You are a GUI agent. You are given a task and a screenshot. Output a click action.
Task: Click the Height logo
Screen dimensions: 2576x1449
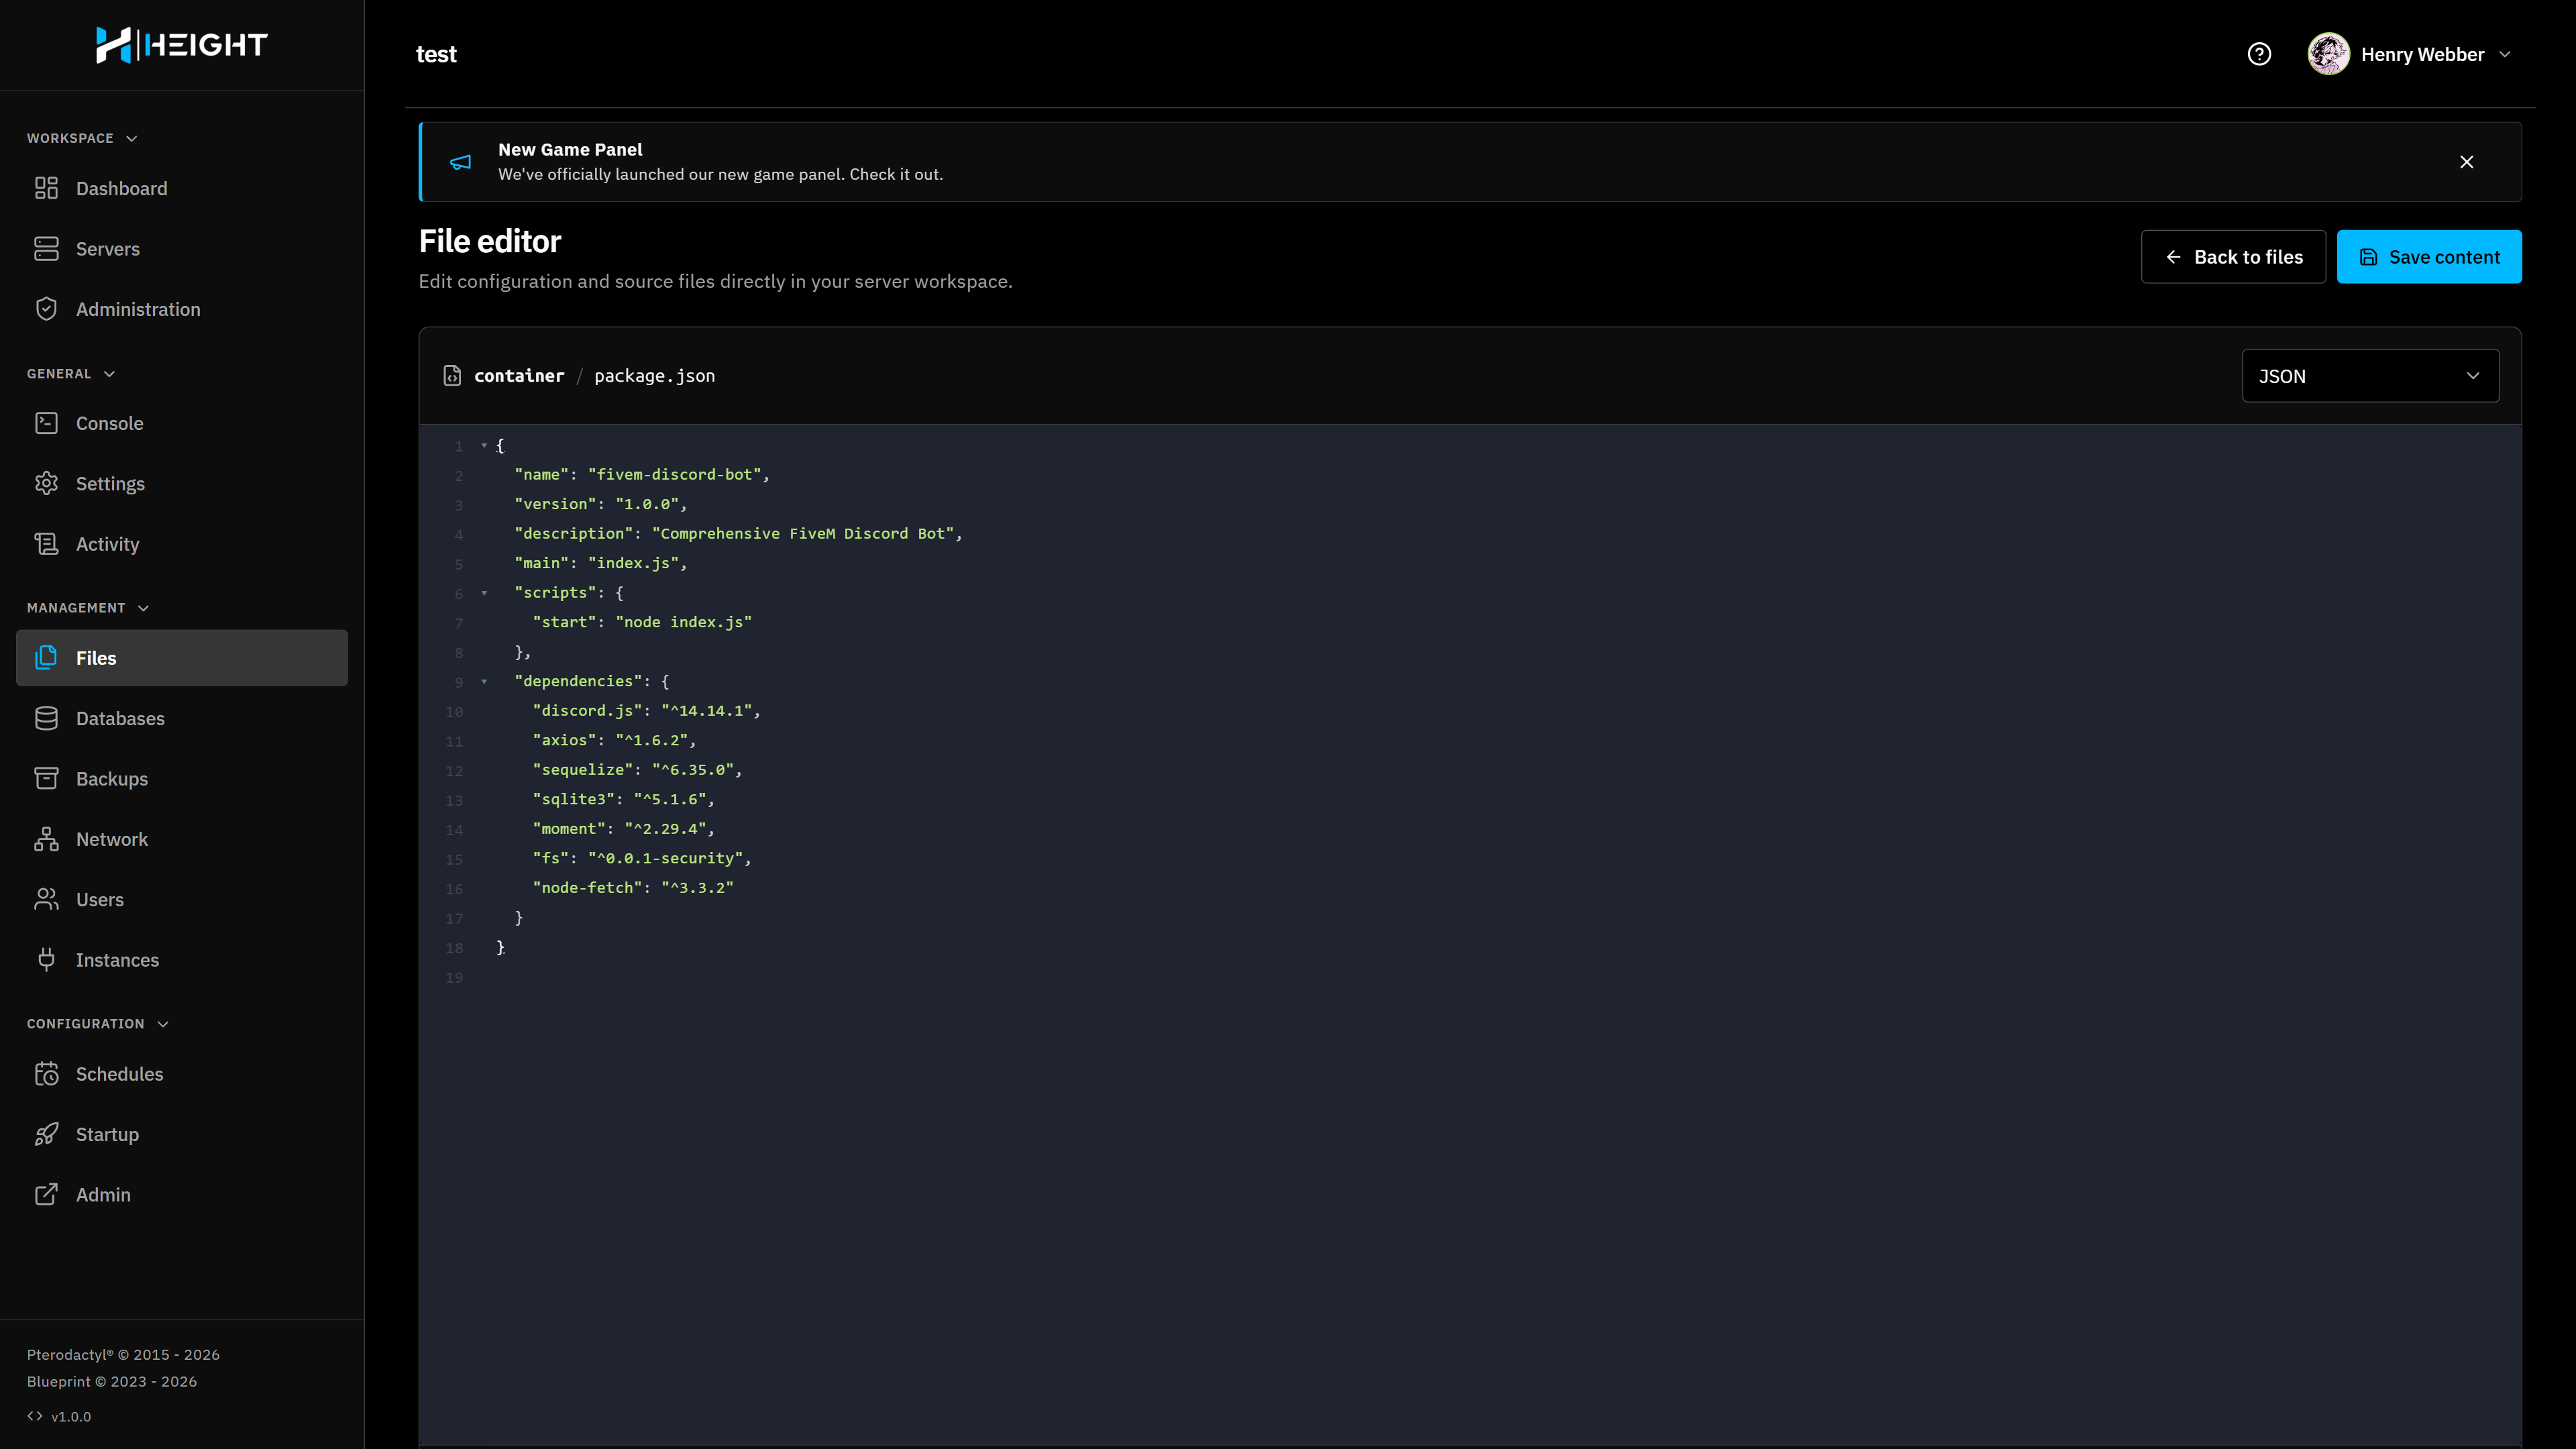coord(181,44)
